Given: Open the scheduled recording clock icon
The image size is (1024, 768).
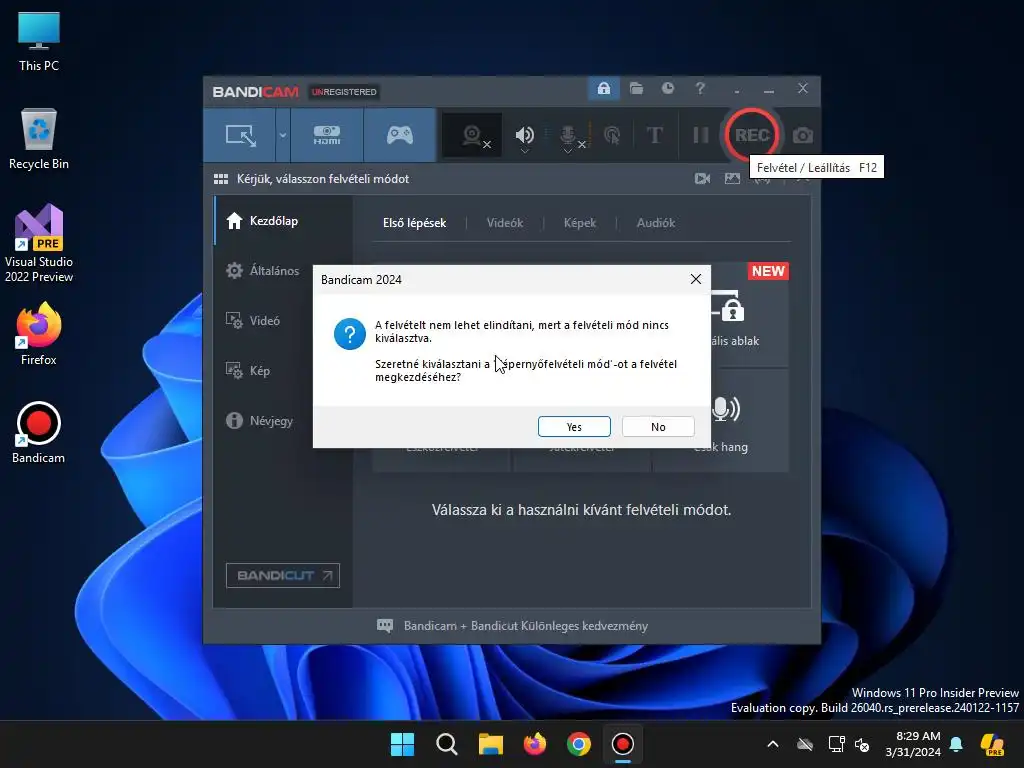Looking at the screenshot, I should click(667, 88).
